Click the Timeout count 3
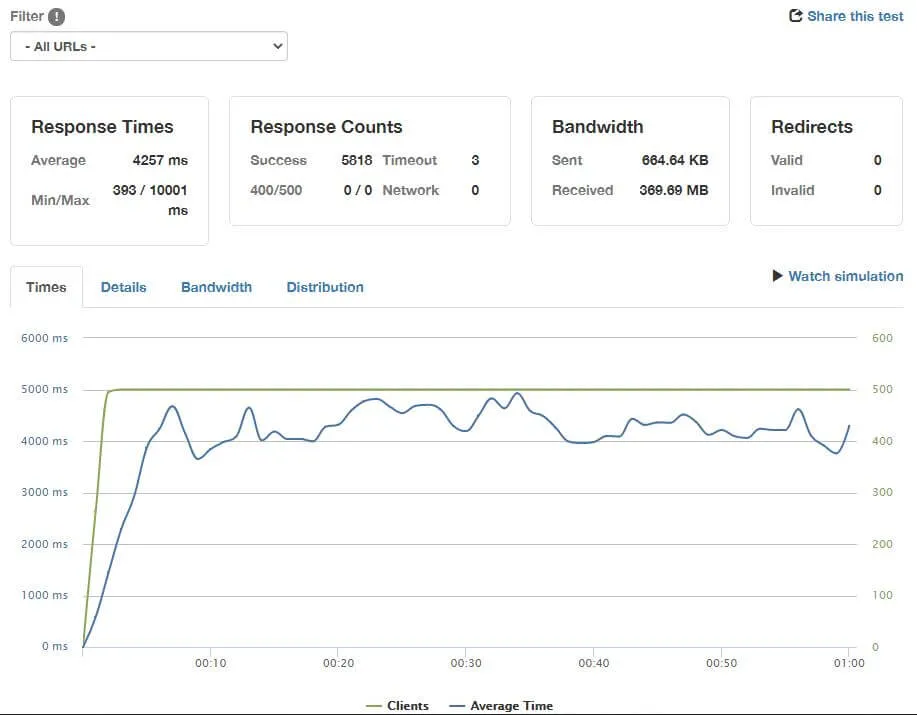Image resolution: width=917 pixels, height=715 pixels. point(475,160)
